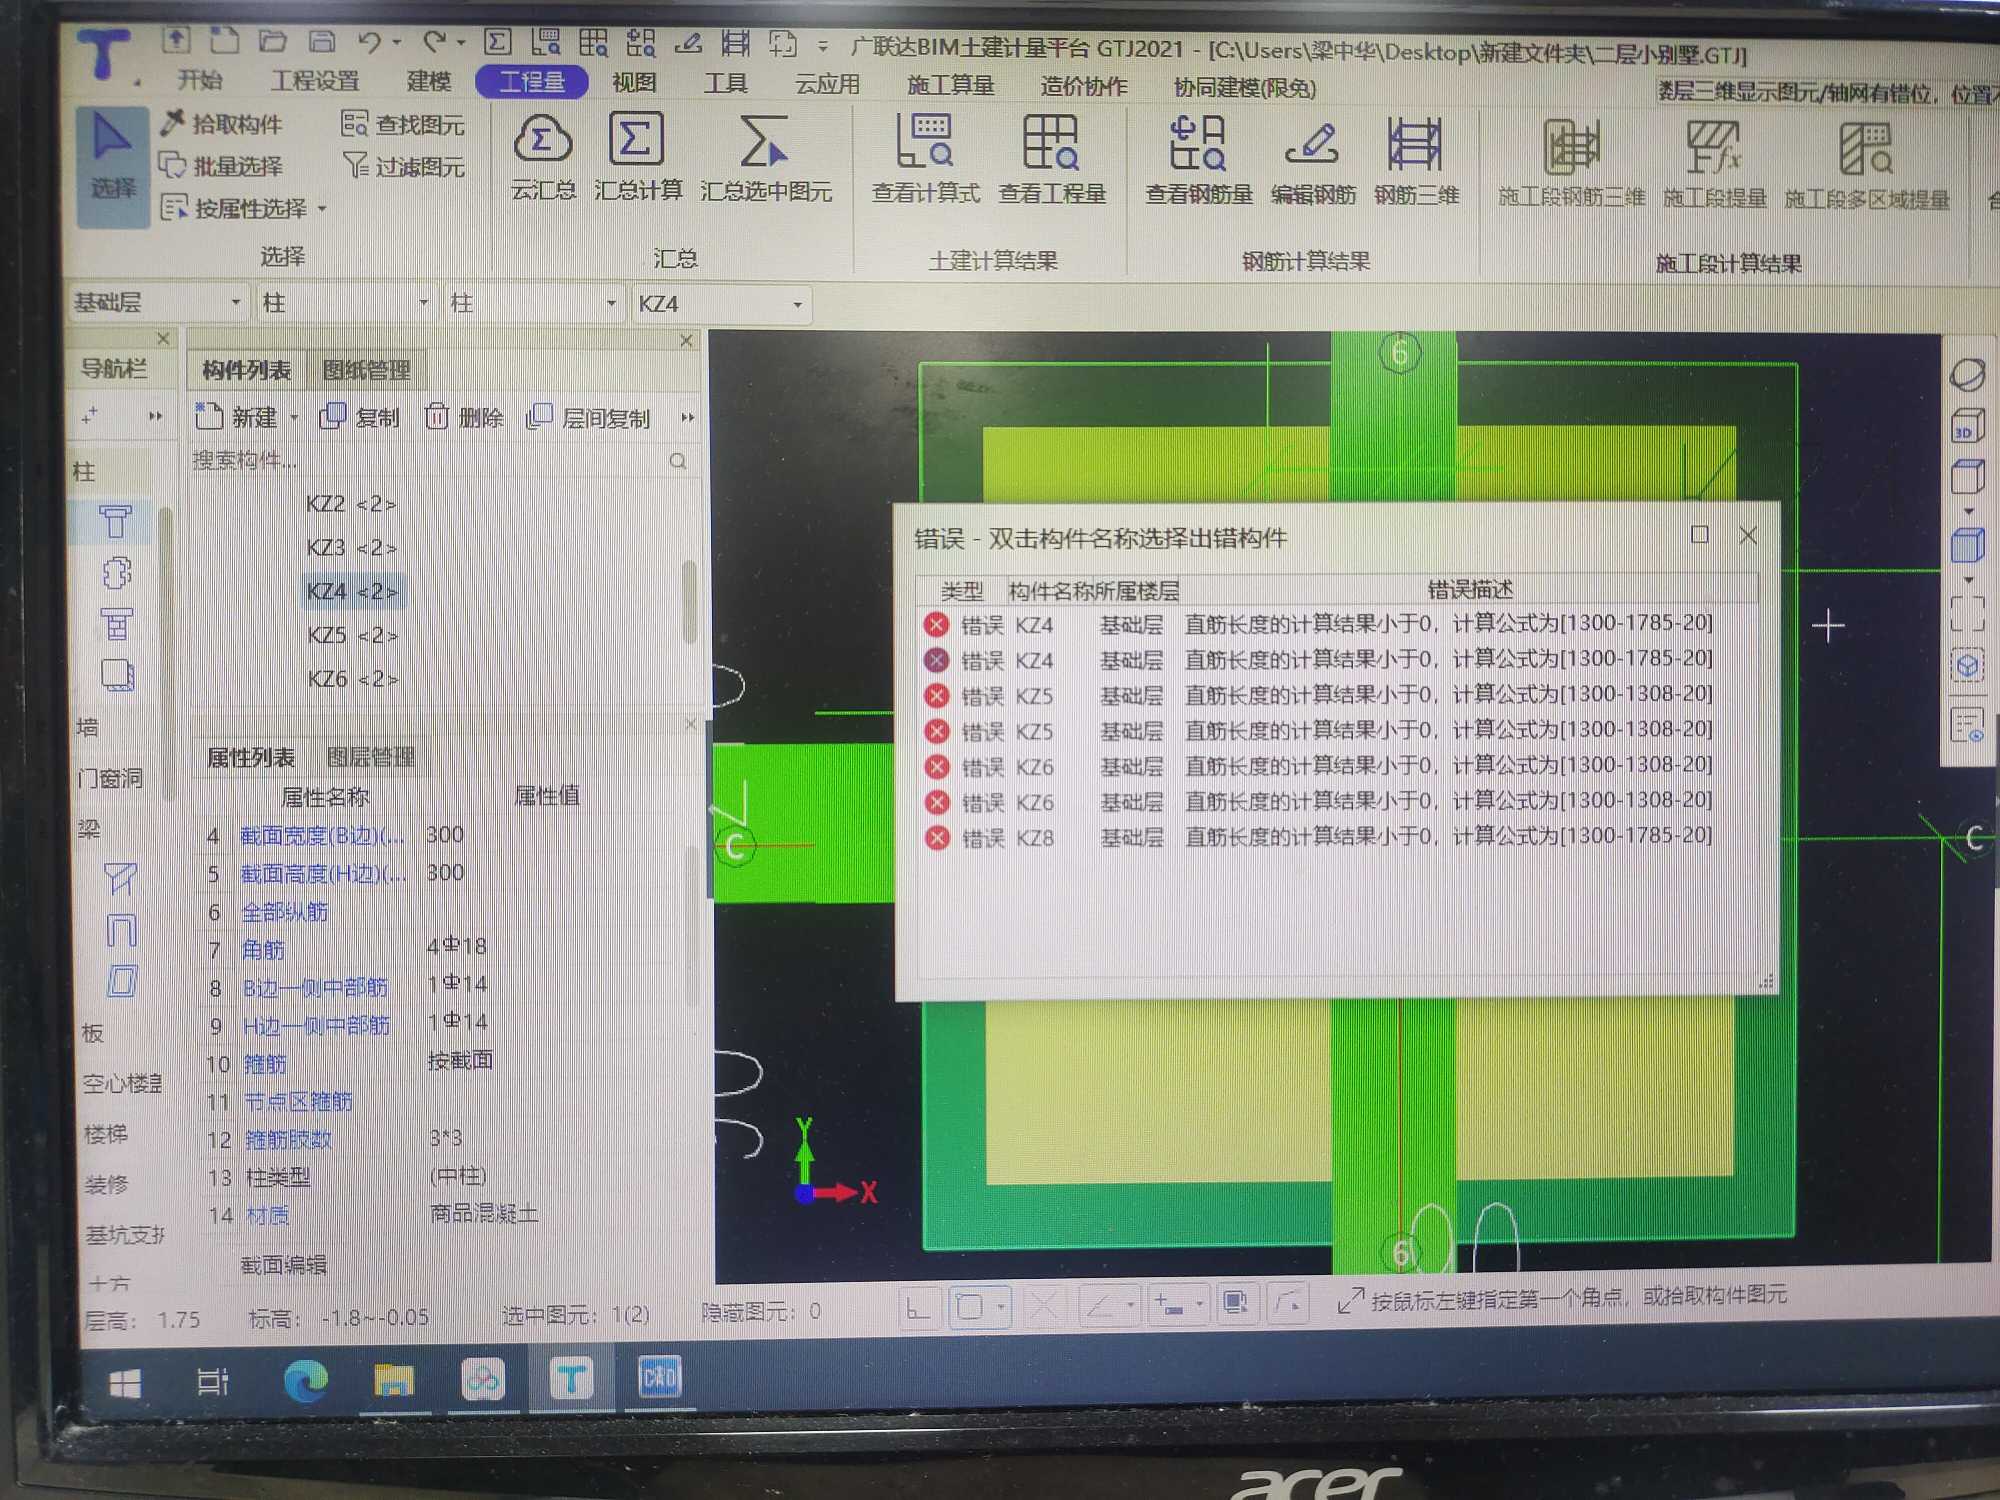Click the save icon in quick toolbar

pos(321,41)
